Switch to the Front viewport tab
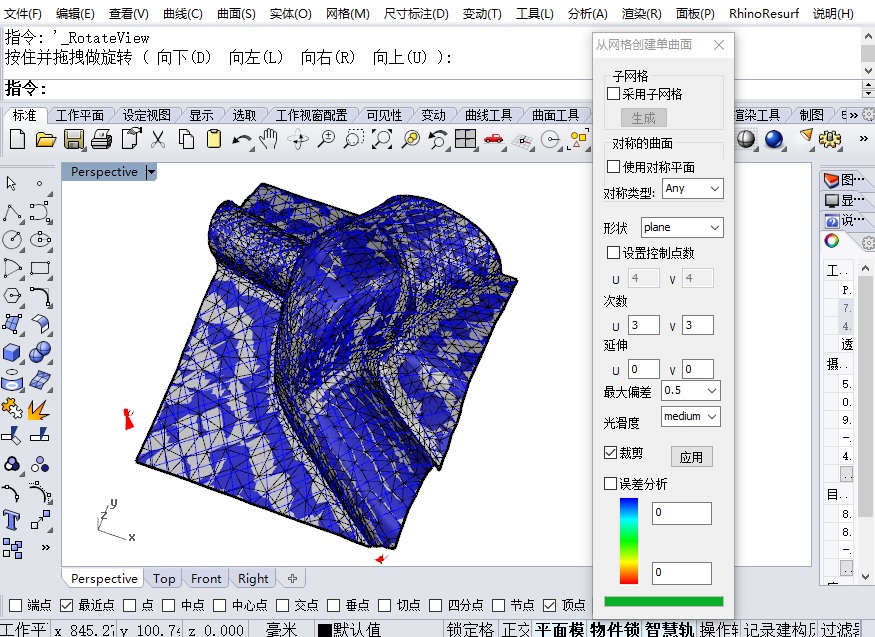This screenshot has height=637, width=875. pyautogui.click(x=206, y=578)
